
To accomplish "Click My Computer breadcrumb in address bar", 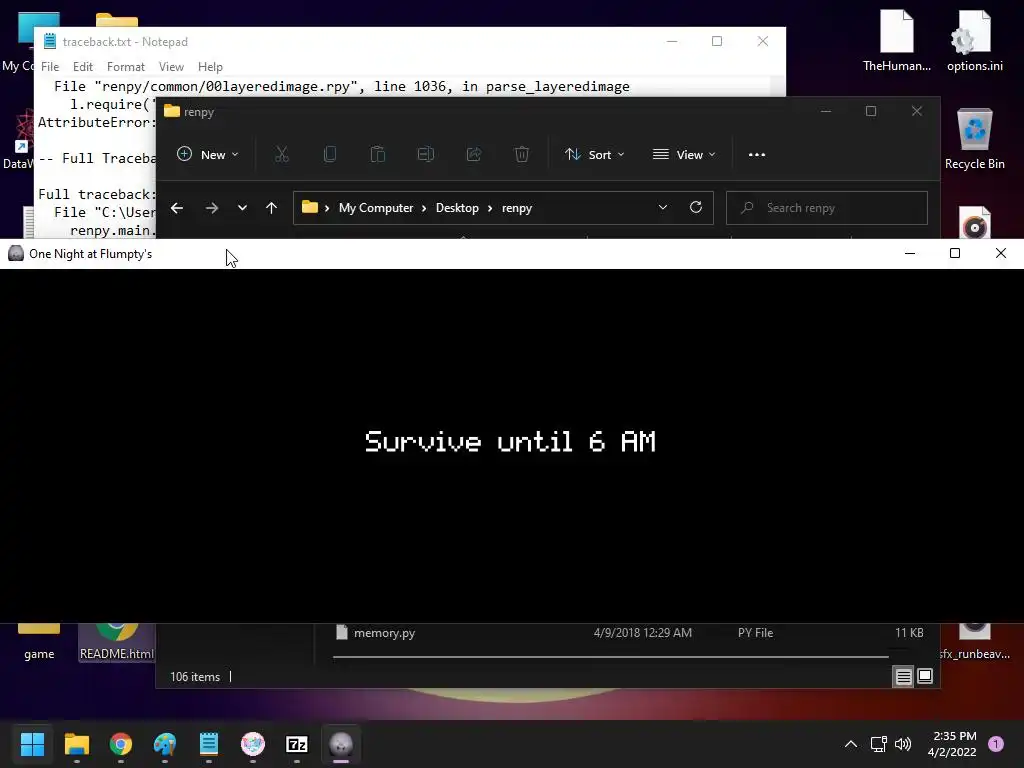I will coord(376,208).
